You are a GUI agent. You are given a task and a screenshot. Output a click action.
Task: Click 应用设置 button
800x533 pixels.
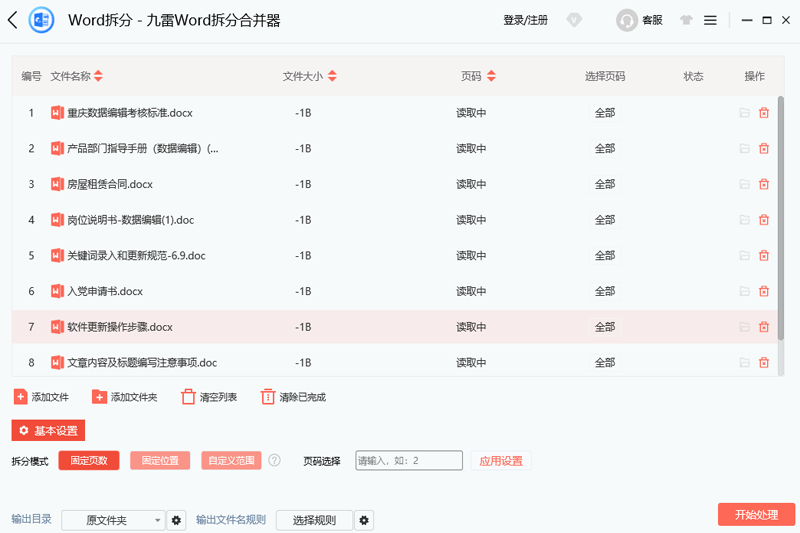501,461
